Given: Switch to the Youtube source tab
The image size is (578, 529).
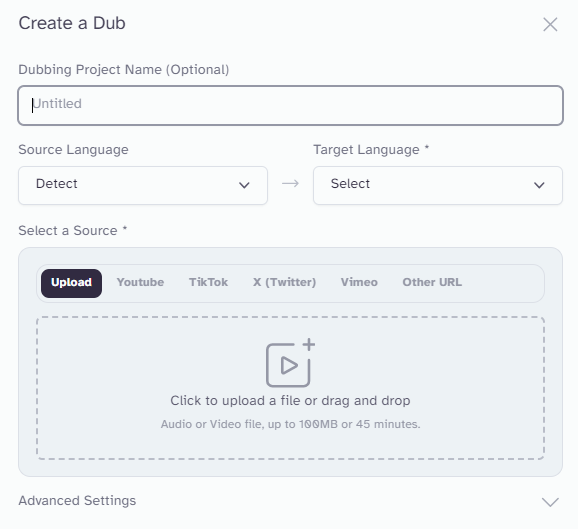Looking at the screenshot, I should (140, 282).
